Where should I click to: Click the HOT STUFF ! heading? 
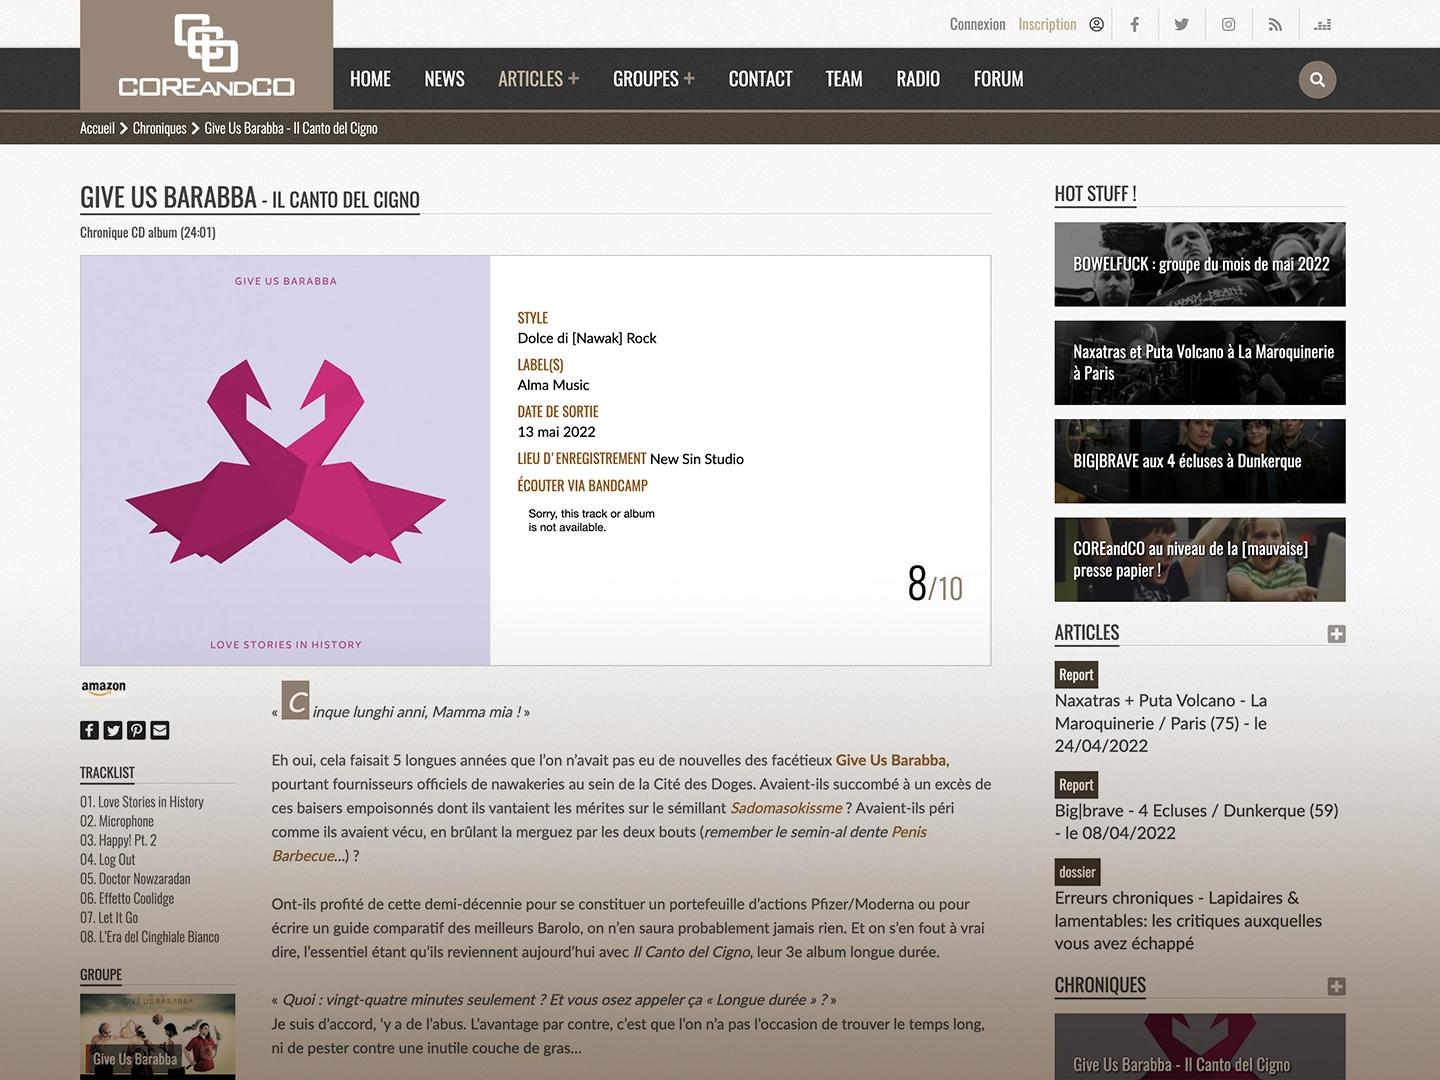point(1095,194)
